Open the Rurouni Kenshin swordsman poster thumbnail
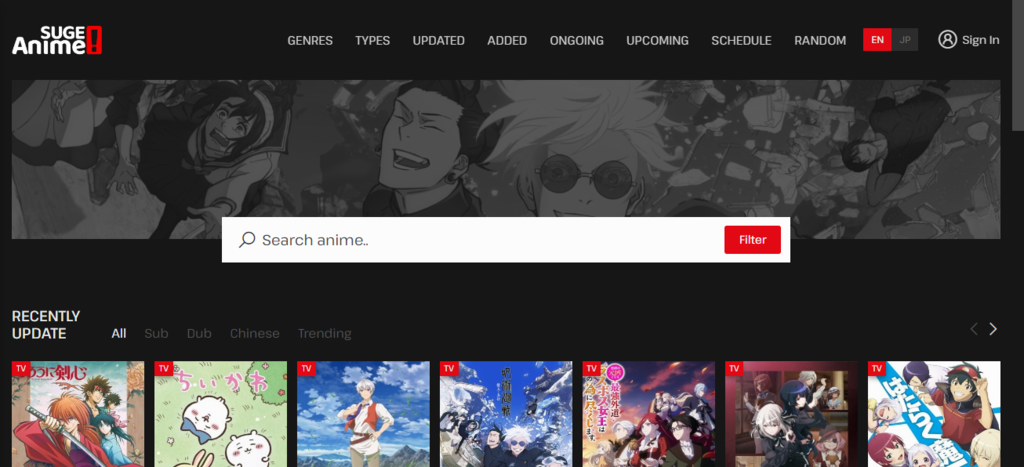 [x=78, y=414]
